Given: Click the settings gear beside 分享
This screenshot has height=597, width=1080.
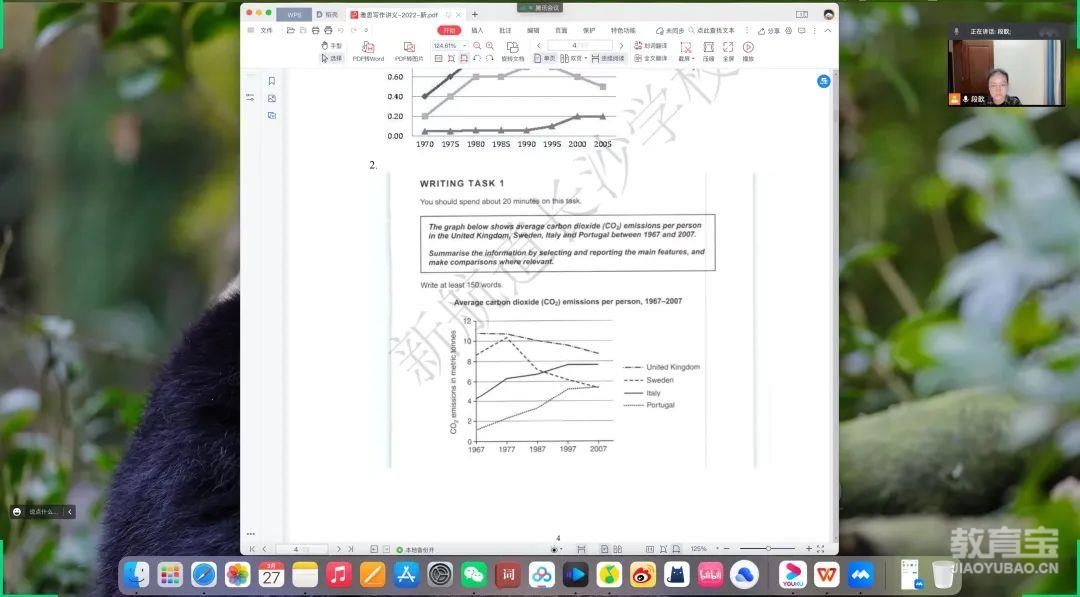Looking at the screenshot, I should [789, 31].
